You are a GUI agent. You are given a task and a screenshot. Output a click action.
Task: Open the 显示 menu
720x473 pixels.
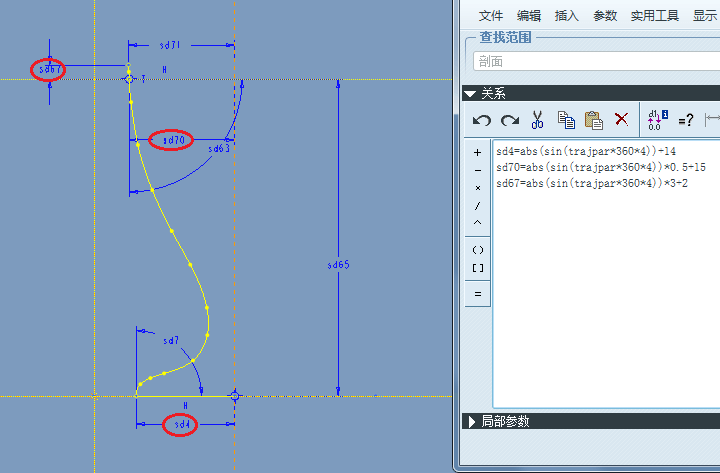pos(705,16)
